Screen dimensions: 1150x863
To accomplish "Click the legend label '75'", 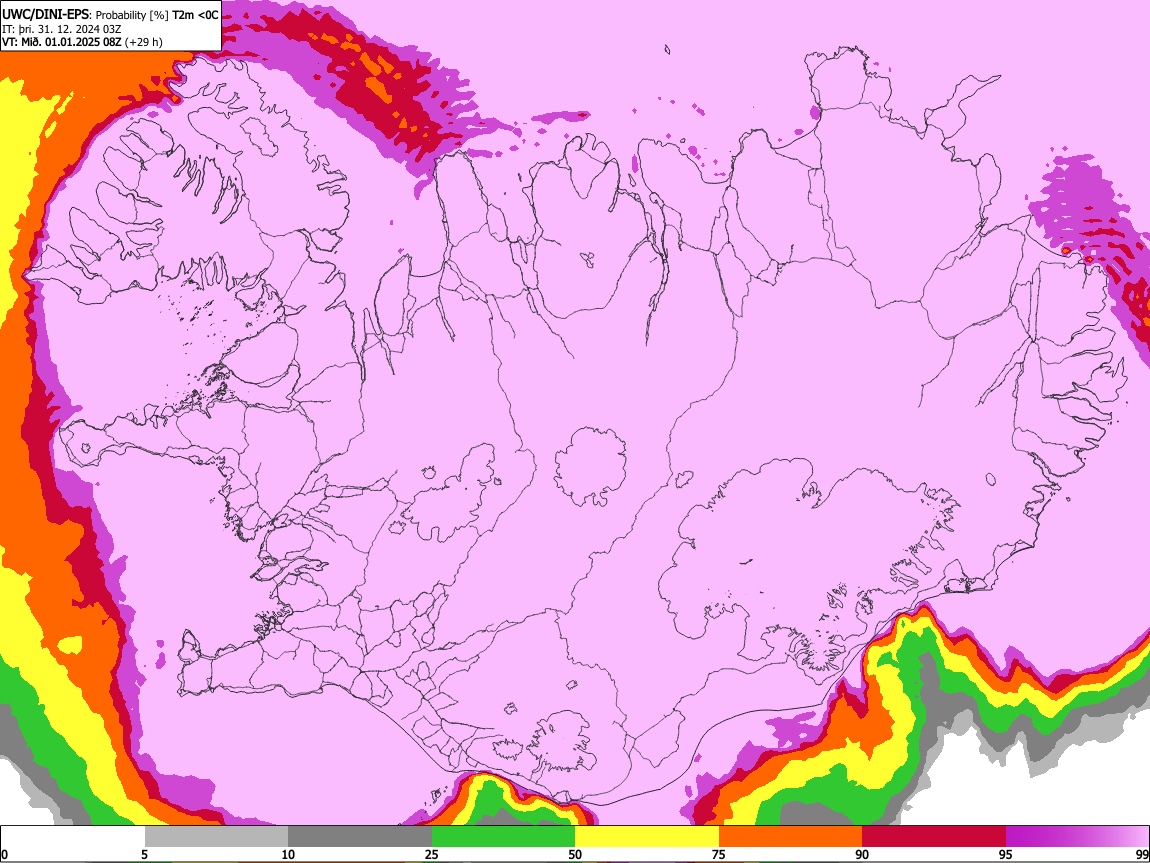I will pyautogui.click(x=719, y=854).
